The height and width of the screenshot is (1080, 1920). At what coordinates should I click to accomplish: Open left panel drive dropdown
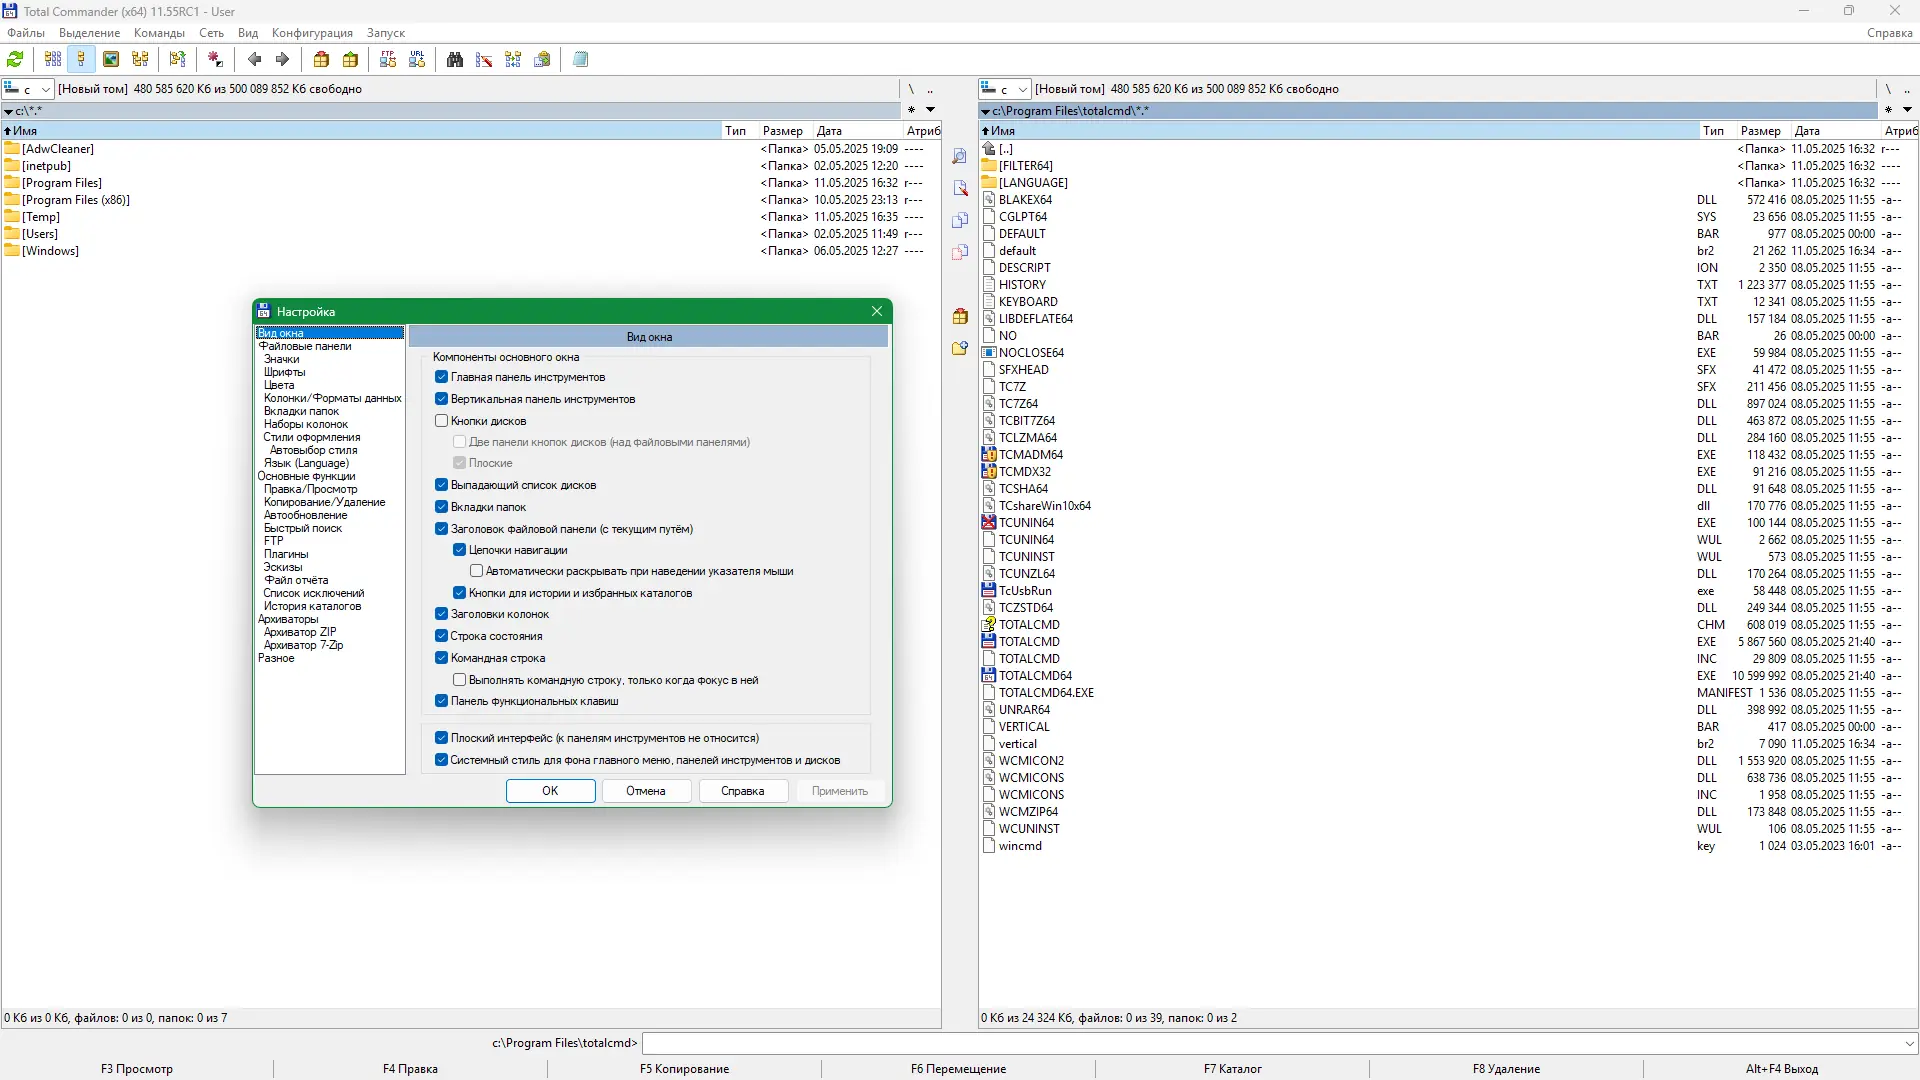coord(45,89)
